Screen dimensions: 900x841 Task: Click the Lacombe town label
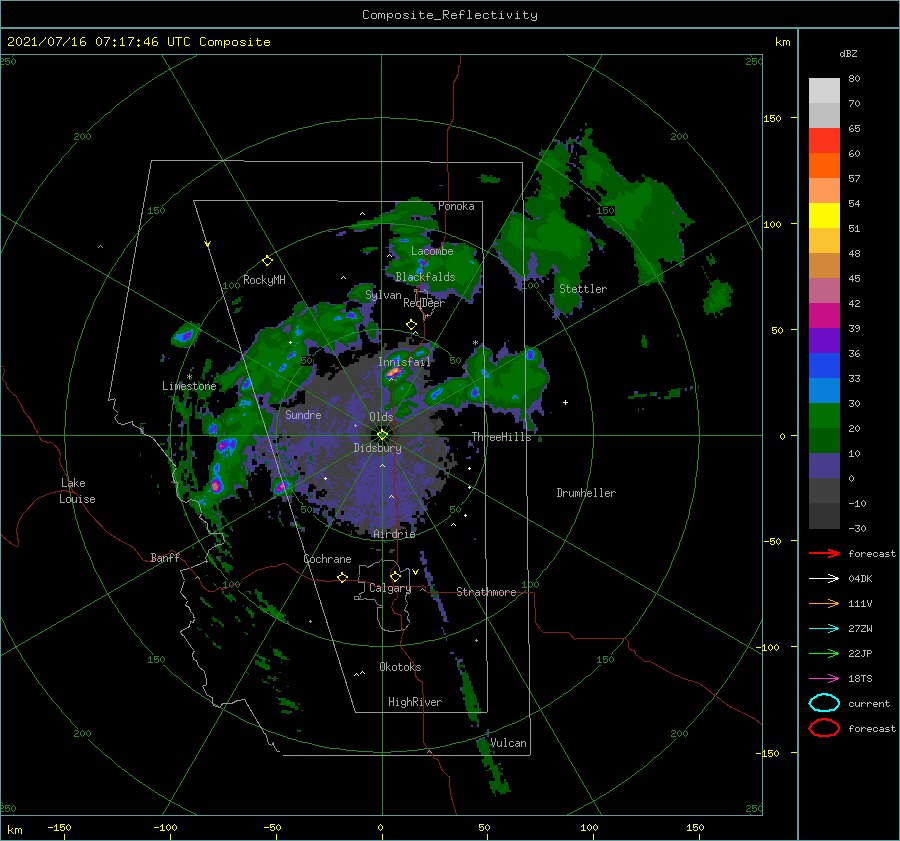pyautogui.click(x=432, y=251)
